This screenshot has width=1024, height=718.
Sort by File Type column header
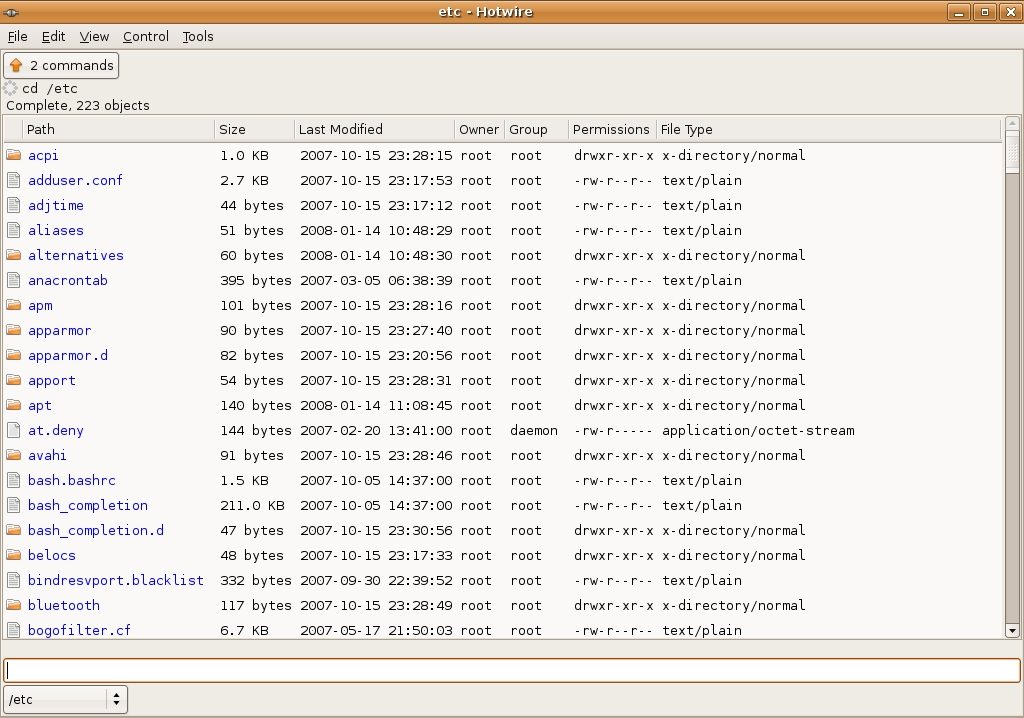coord(828,129)
